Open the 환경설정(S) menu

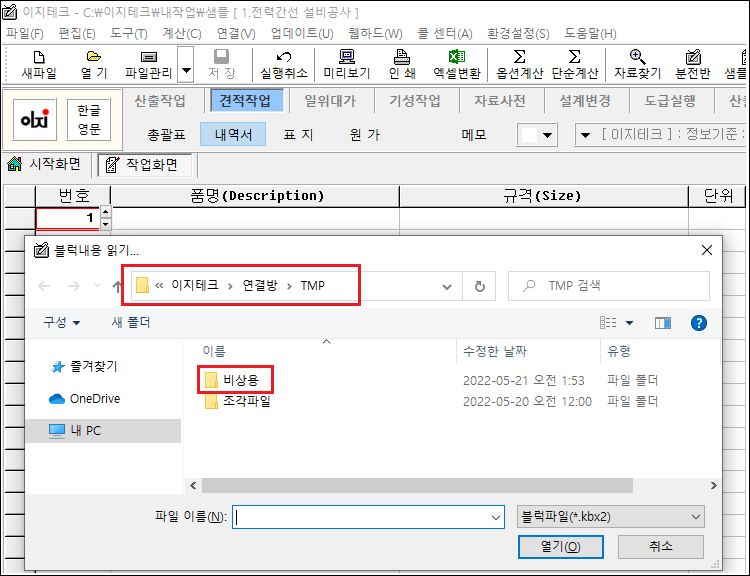click(518, 33)
